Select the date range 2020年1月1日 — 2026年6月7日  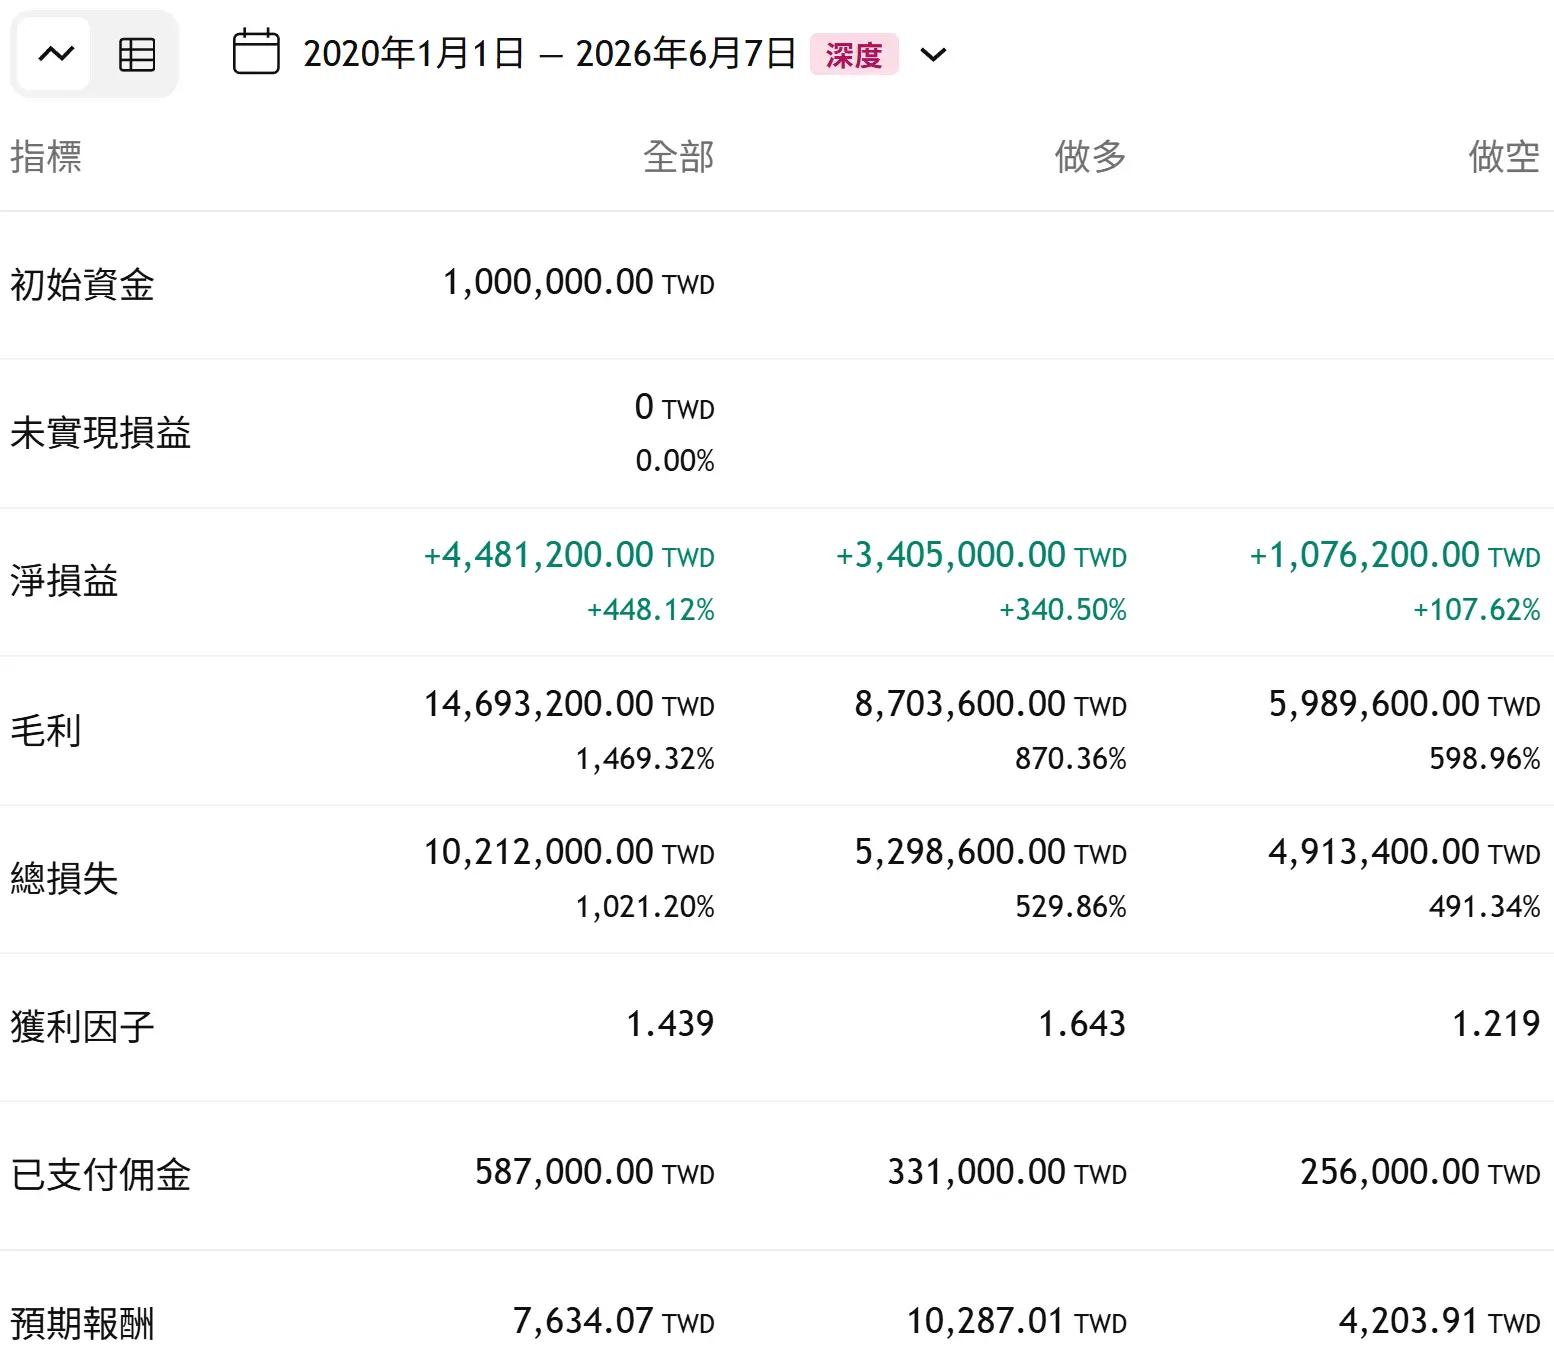click(x=549, y=54)
